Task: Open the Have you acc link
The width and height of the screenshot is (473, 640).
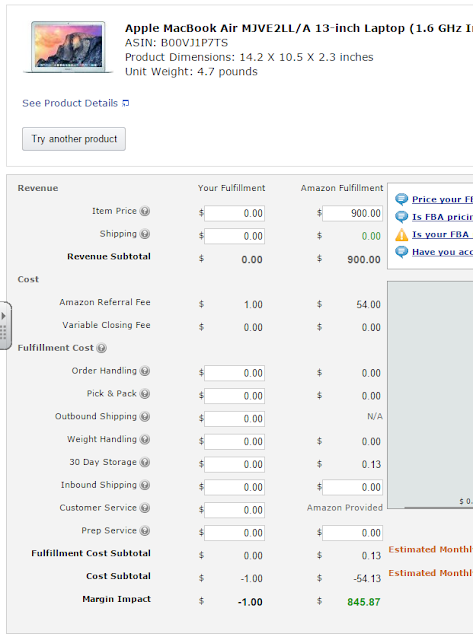Action: (x=442, y=252)
